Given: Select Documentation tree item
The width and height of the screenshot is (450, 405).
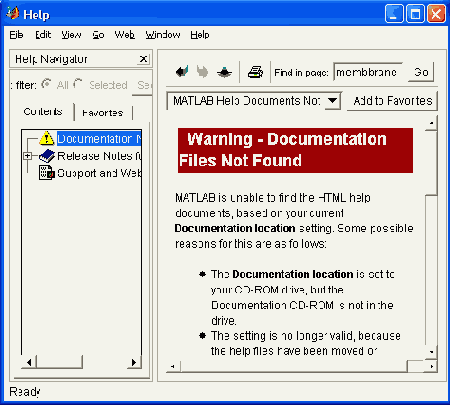Looking at the screenshot, I should tap(99, 139).
